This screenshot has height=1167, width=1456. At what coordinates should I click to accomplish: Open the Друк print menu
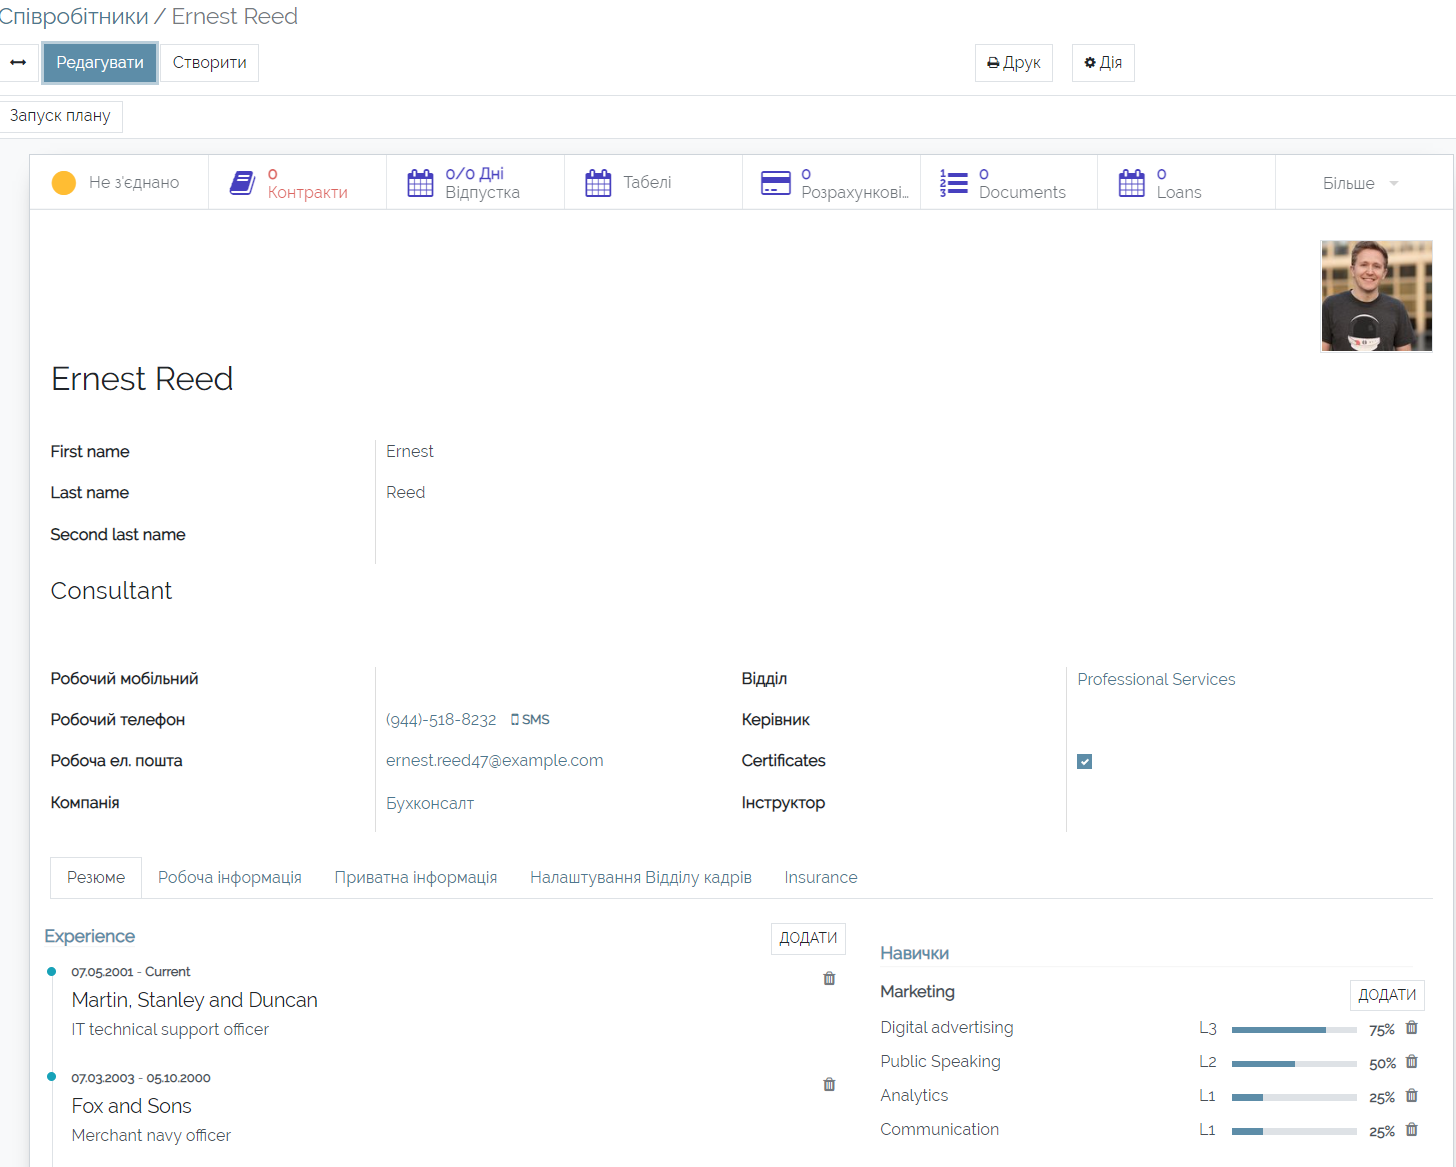coord(1014,63)
